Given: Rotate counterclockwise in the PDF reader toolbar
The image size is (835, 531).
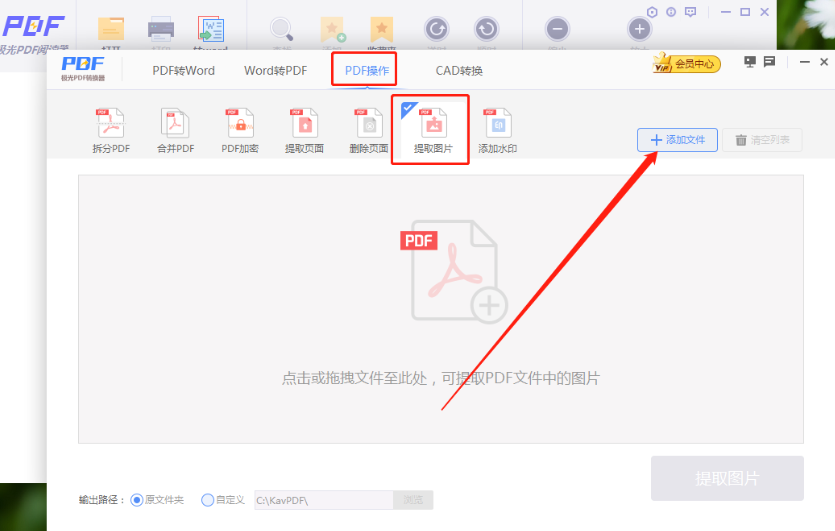Looking at the screenshot, I should [436, 29].
